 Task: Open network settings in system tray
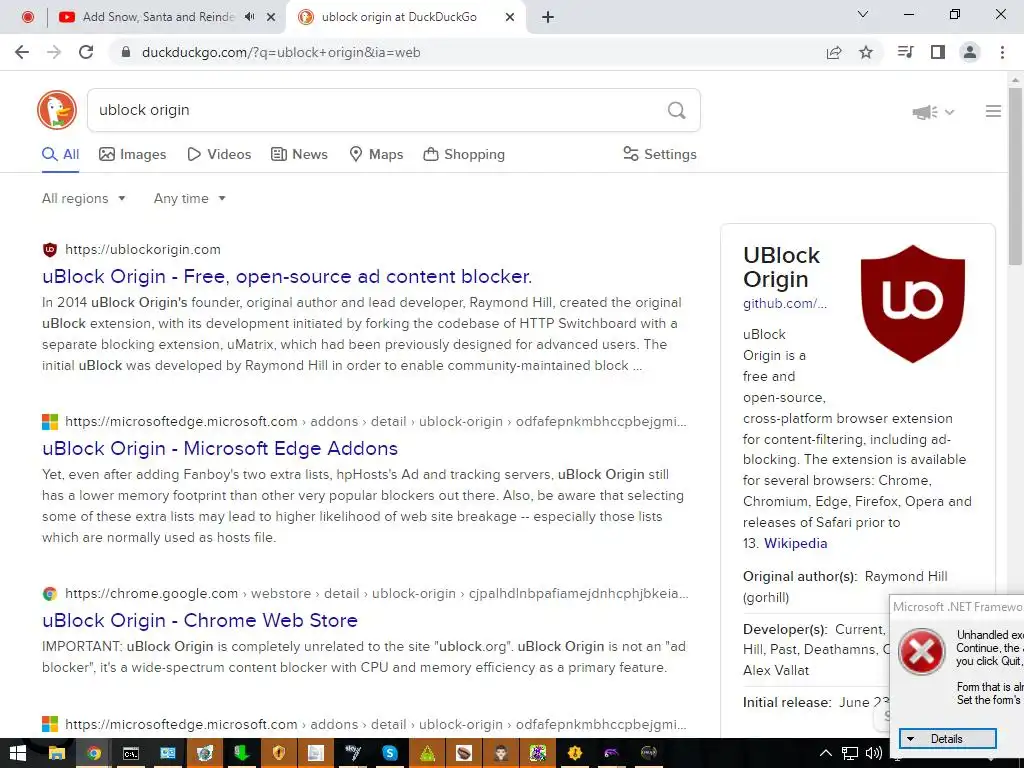tap(850, 753)
